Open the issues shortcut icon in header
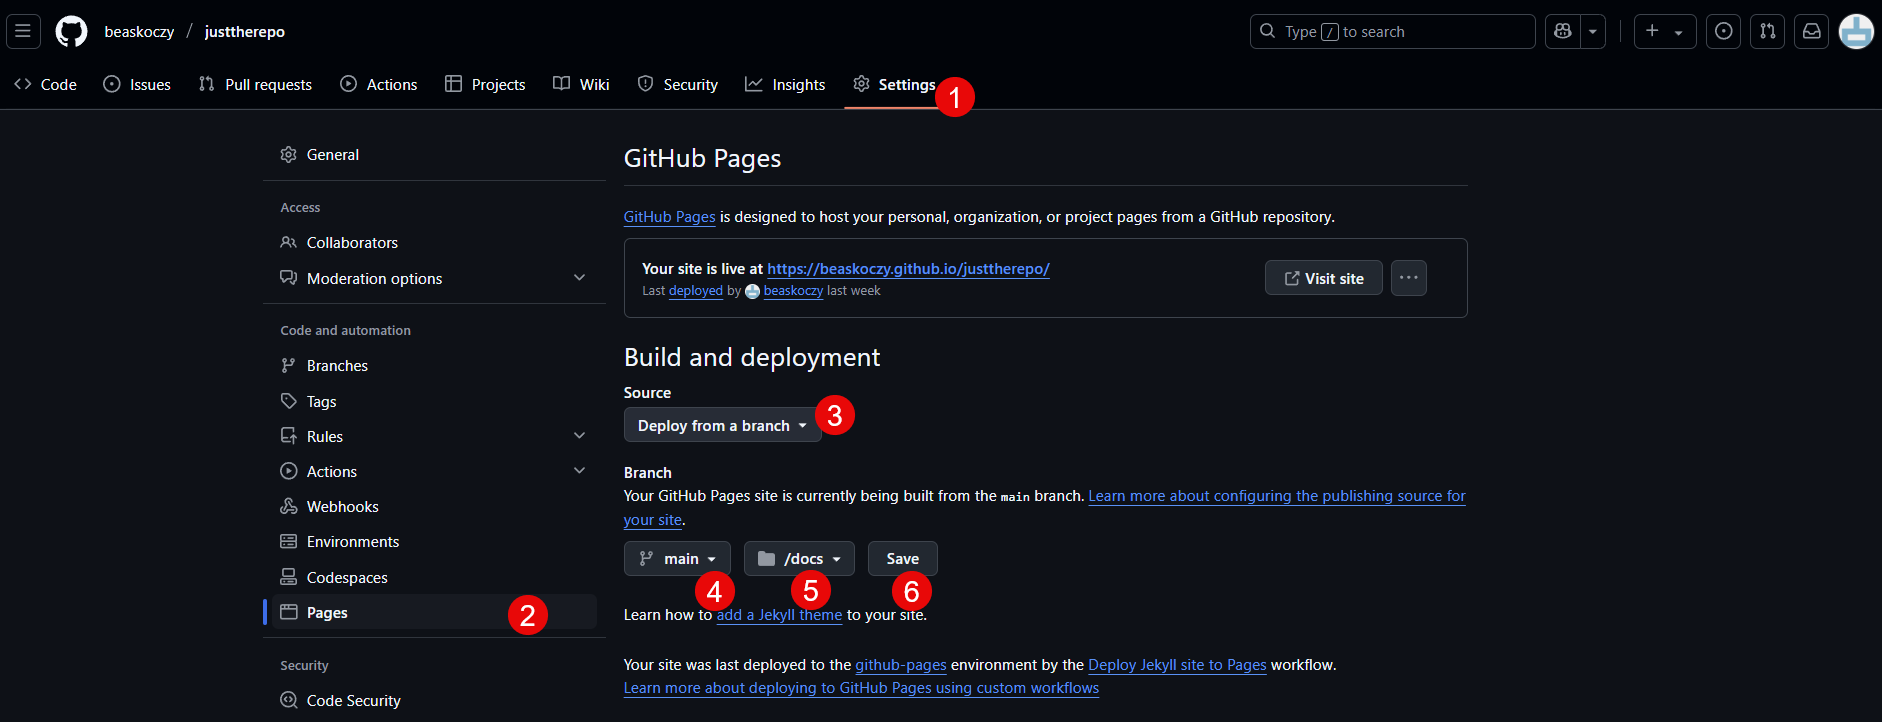The height and width of the screenshot is (722, 1882). coord(1724,32)
